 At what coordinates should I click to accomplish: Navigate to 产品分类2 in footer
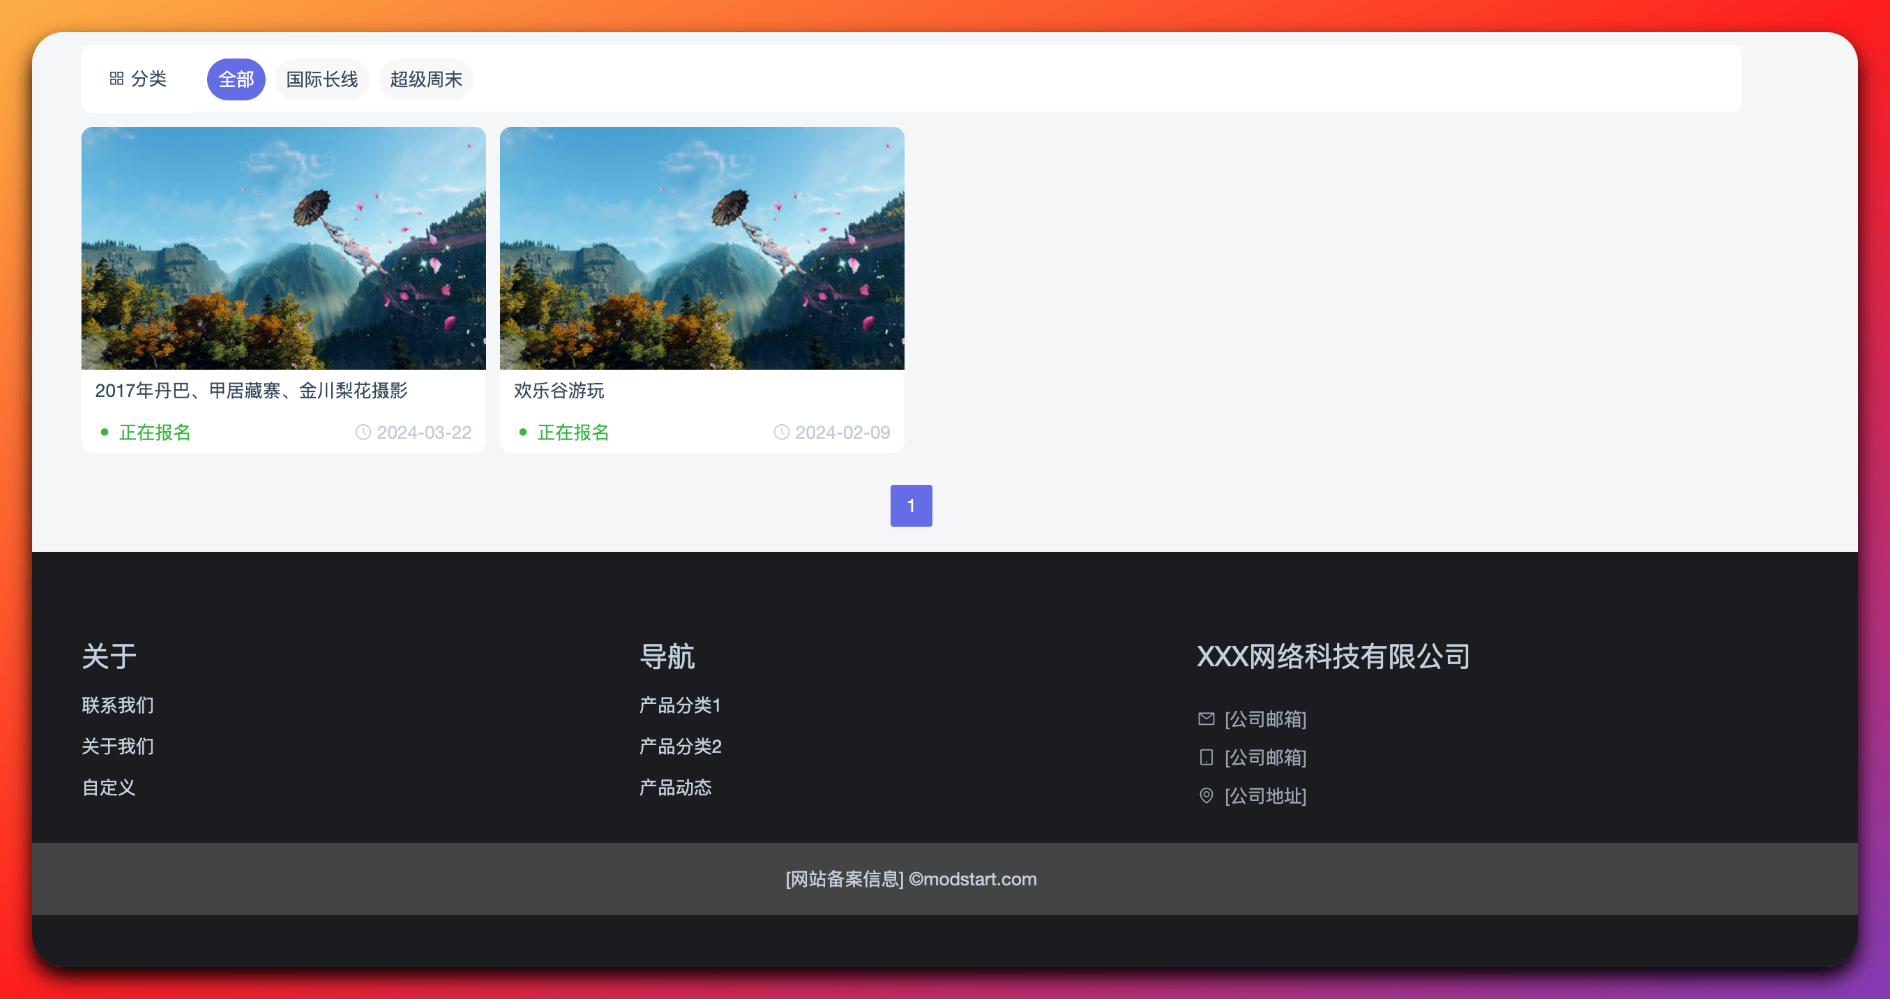[680, 746]
